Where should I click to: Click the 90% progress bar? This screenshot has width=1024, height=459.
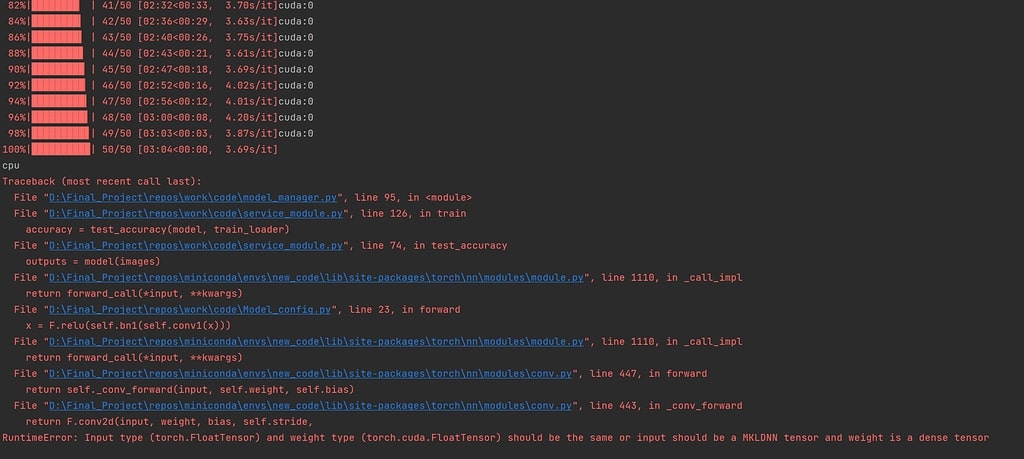point(58,69)
